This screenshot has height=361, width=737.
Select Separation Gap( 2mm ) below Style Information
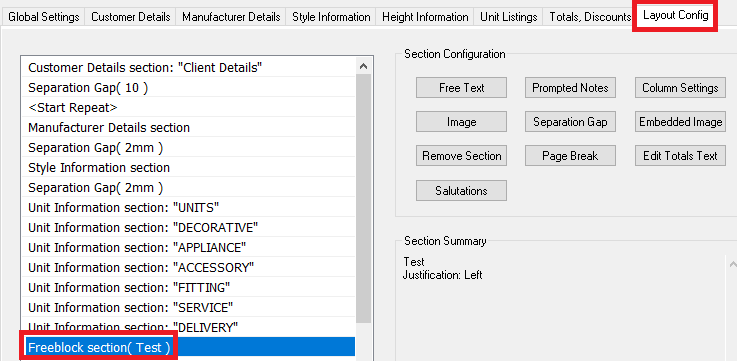click(x=188, y=188)
